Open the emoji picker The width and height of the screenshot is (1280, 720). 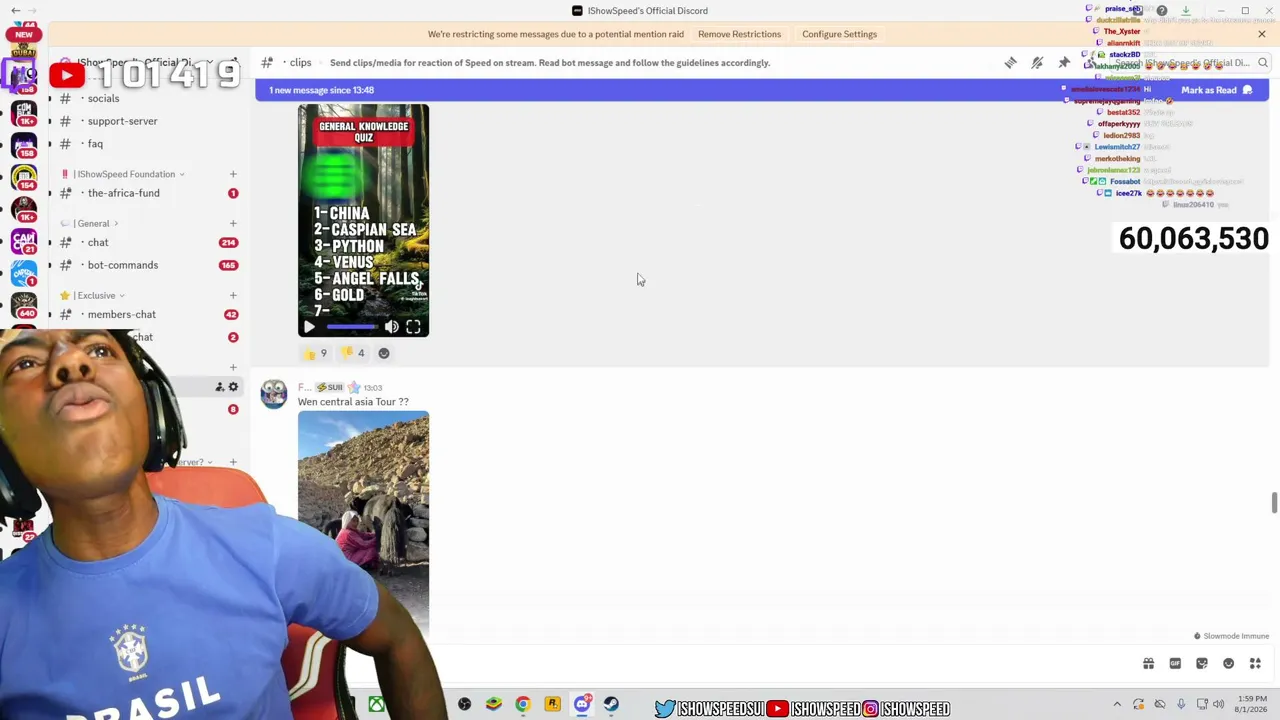[1229, 663]
